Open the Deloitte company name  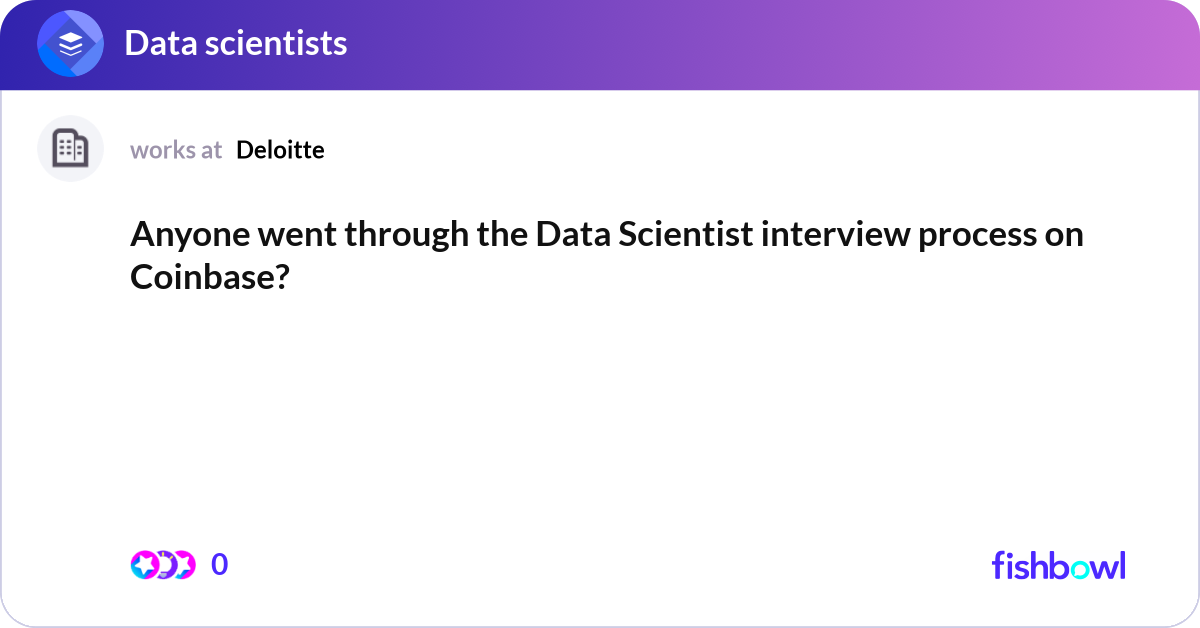point(280,150)
